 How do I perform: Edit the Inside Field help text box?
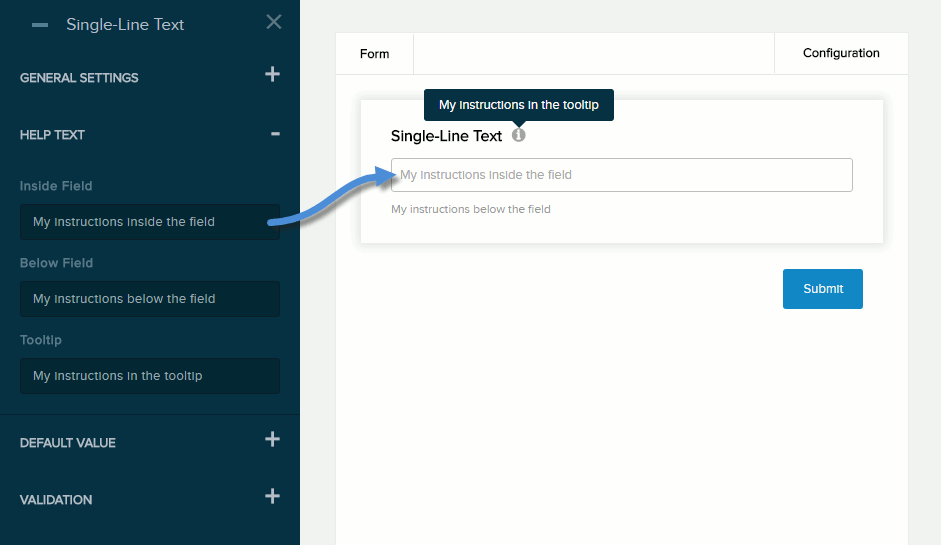tap(149, 222)
